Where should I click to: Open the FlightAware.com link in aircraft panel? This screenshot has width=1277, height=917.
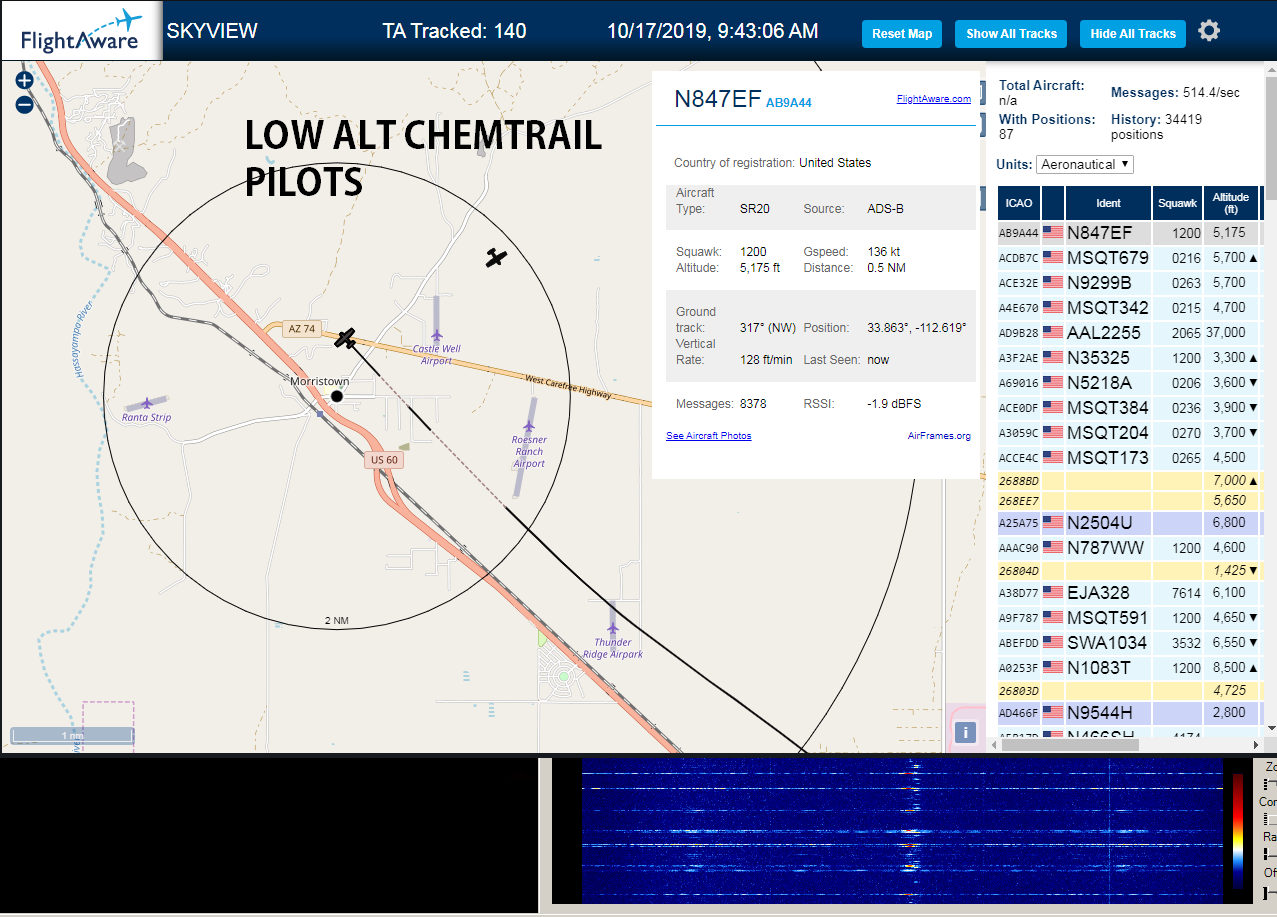click(934, 99)
